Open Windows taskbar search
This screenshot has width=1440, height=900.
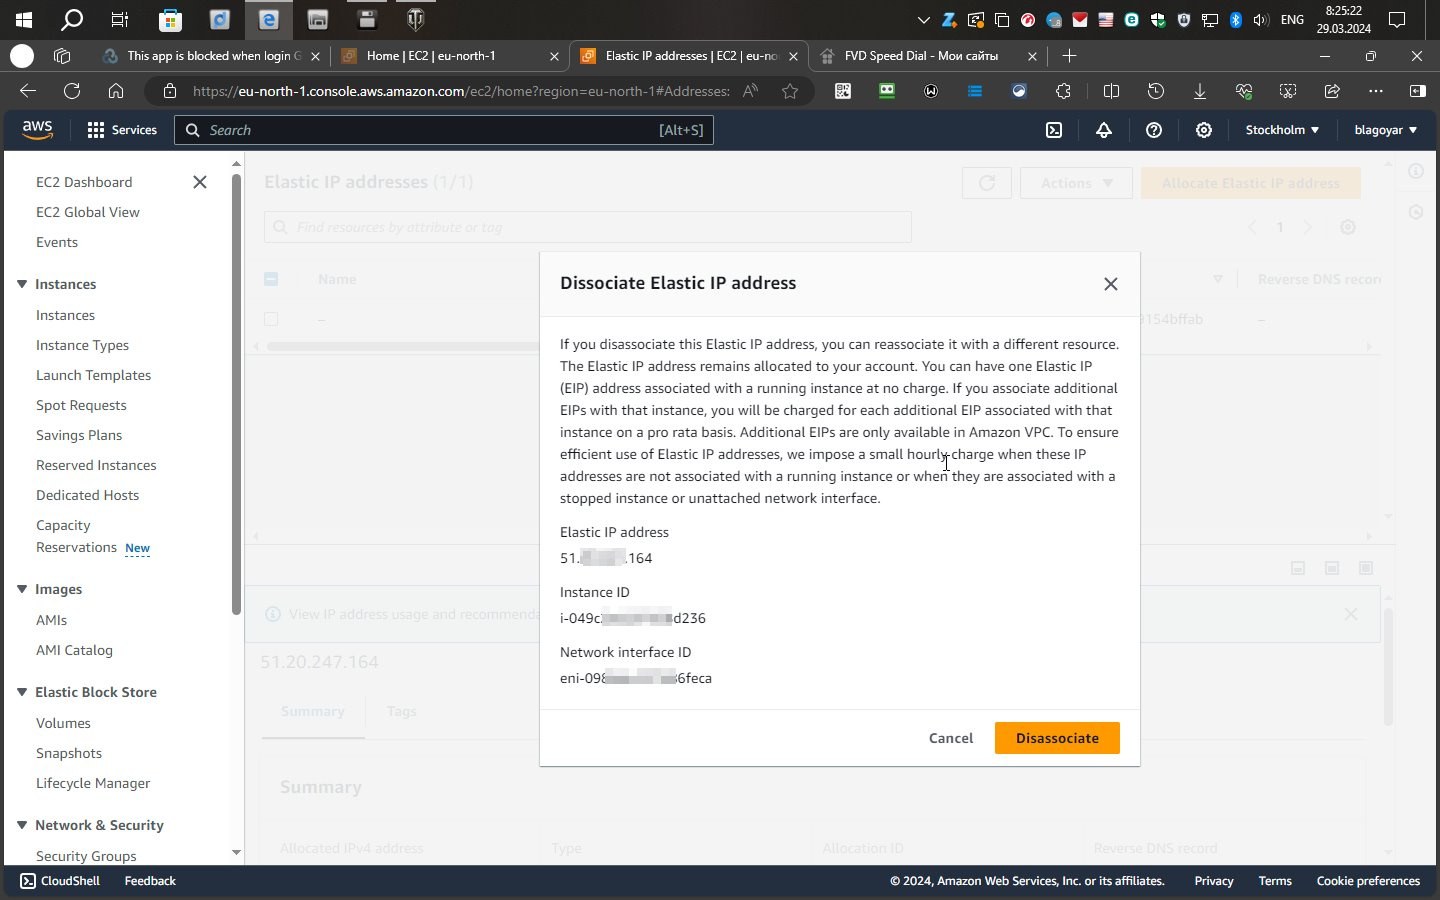click(72, 19)
